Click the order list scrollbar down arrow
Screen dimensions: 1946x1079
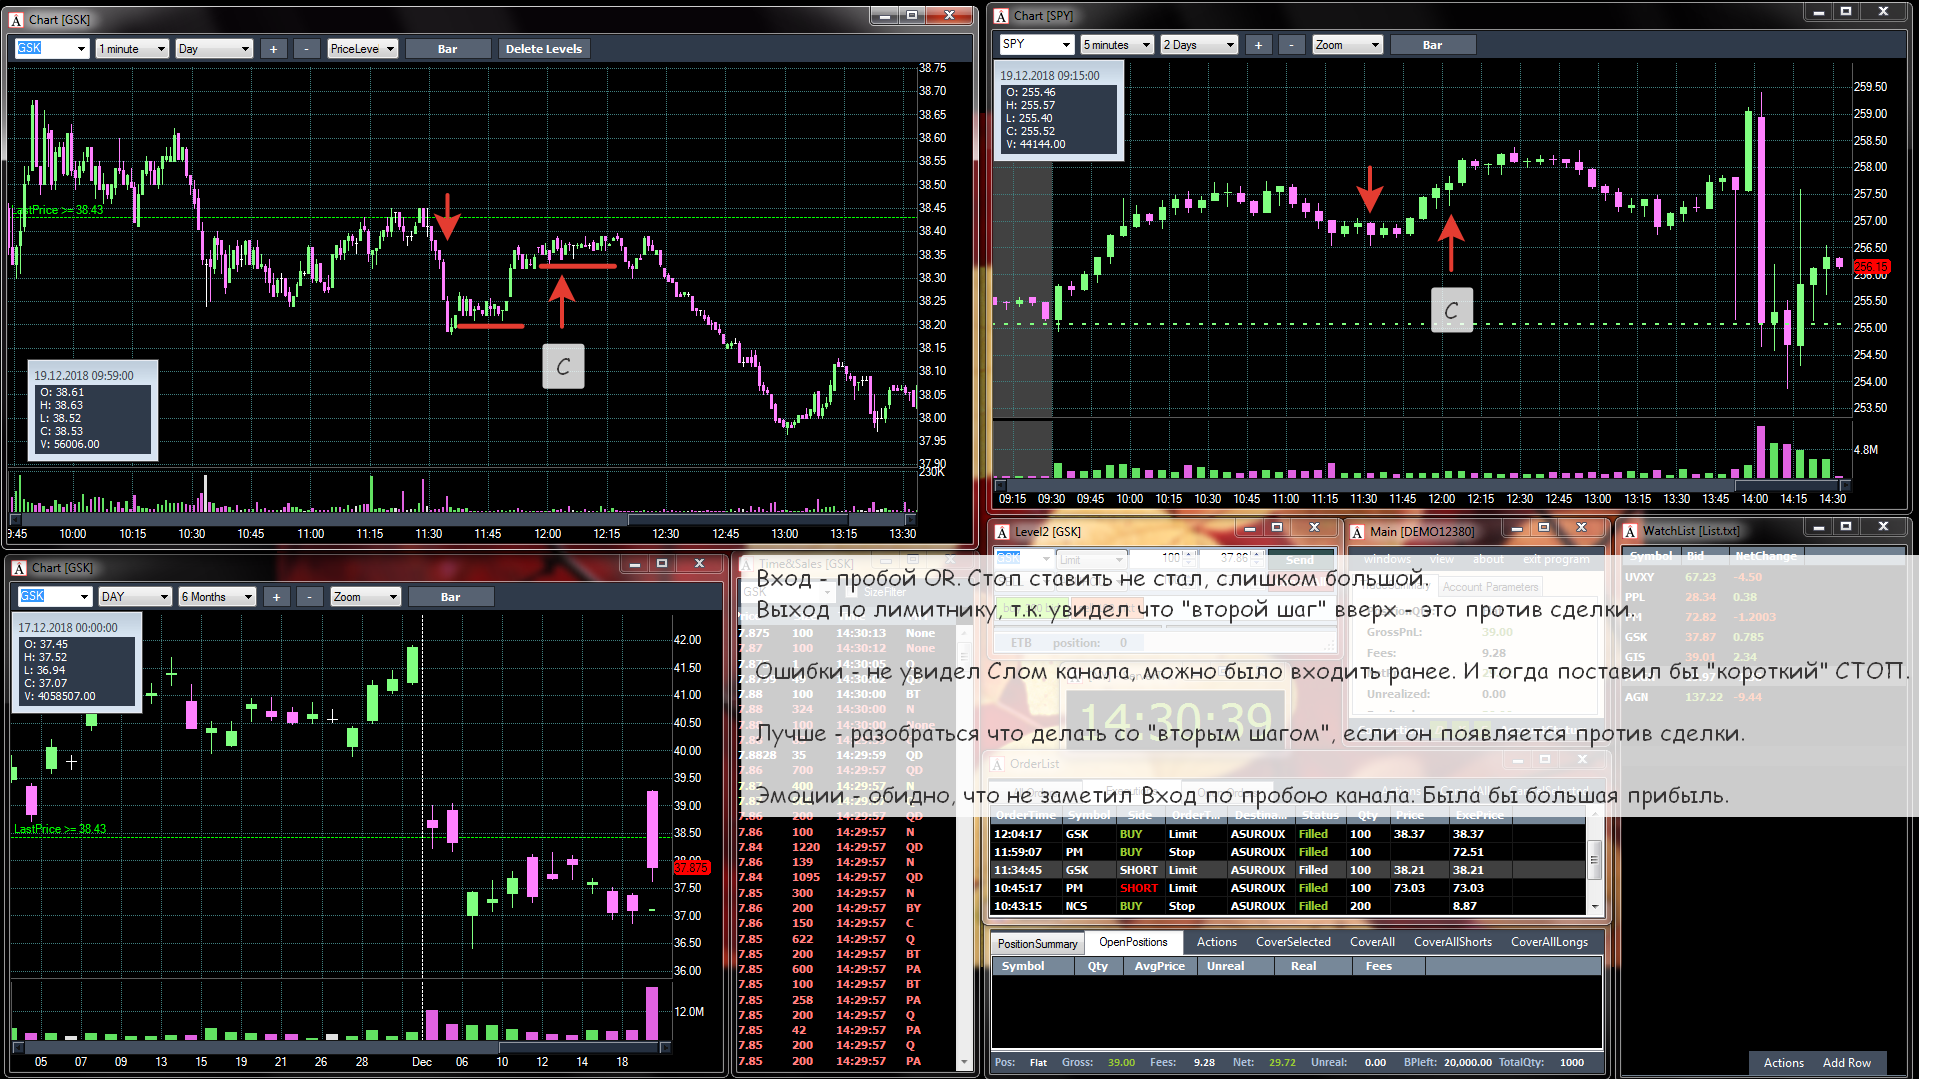click(x=1595, y=907)
